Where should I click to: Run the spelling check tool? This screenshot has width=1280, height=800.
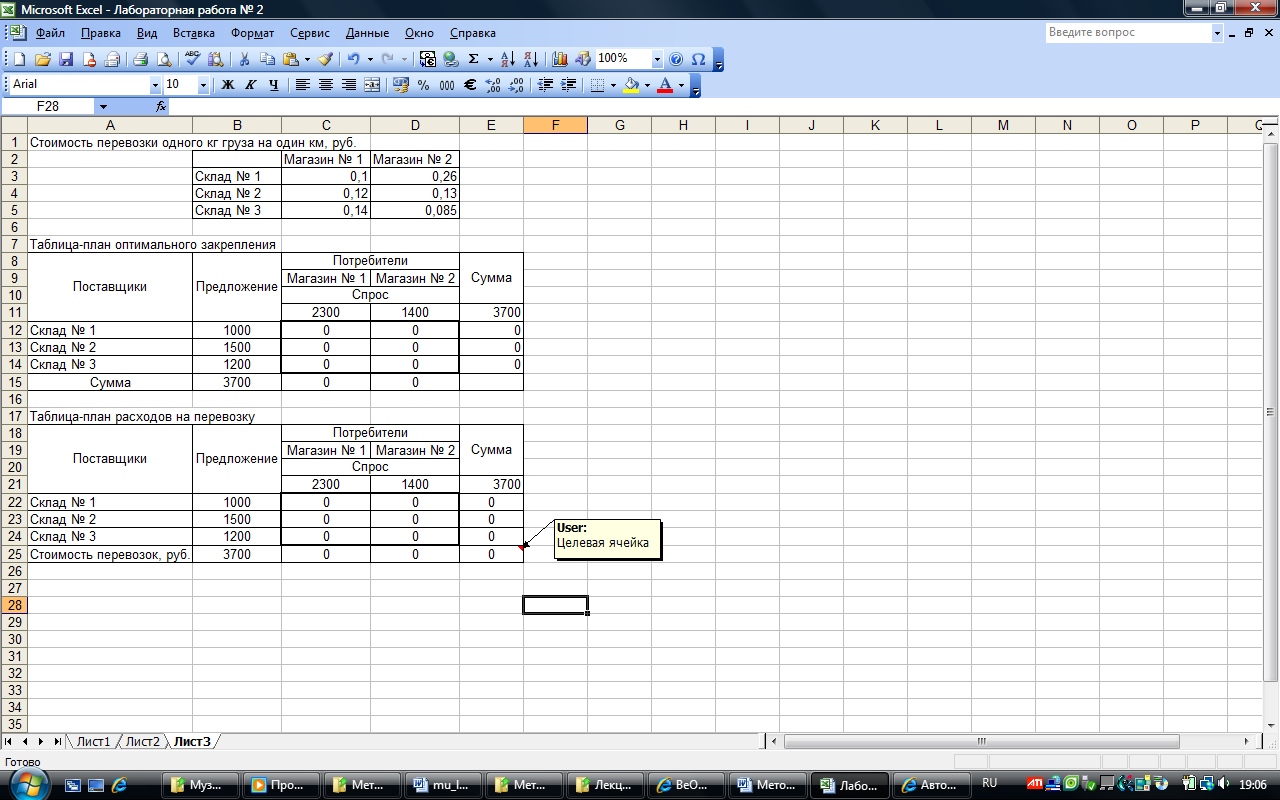[x=192, y=59]
